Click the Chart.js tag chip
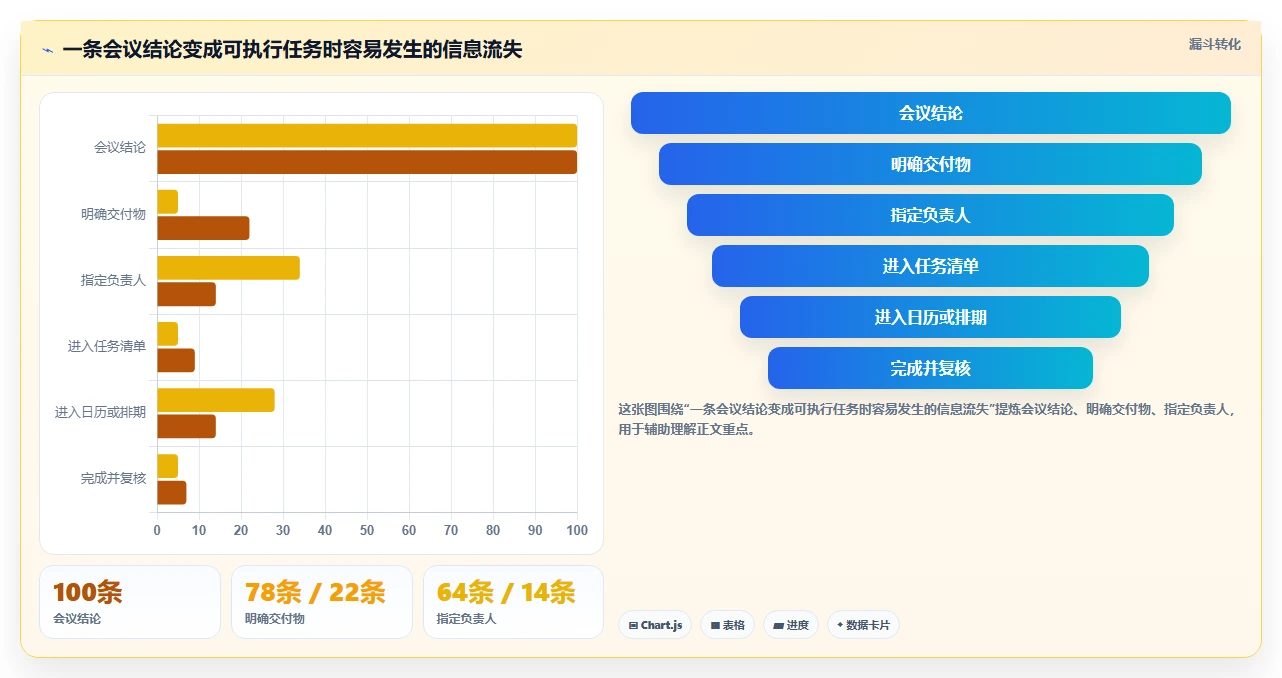 click(x=655, y=625)
